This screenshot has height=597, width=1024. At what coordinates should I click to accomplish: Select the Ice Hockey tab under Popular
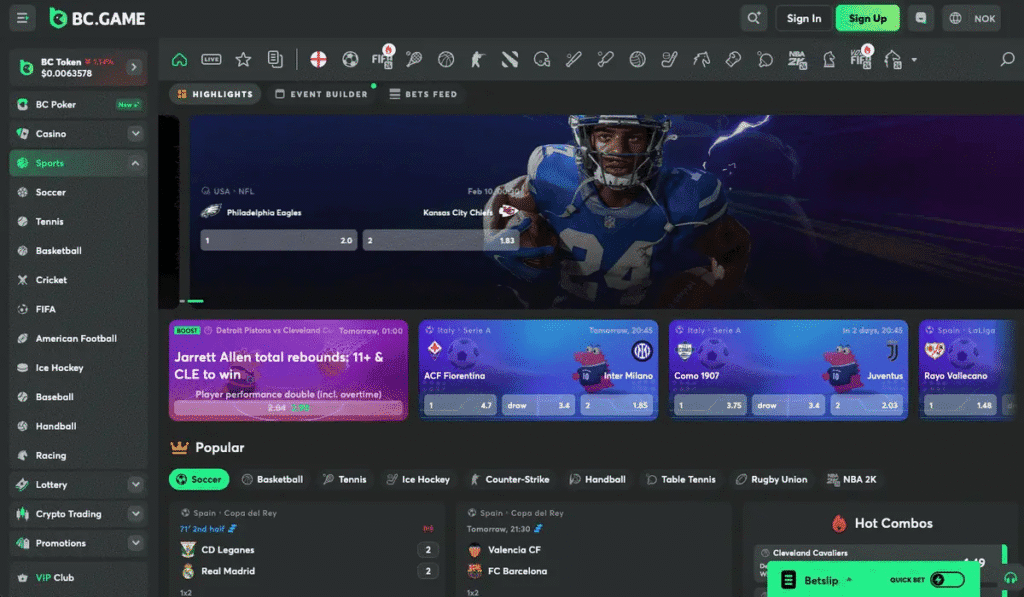pyautogui.click(x=418, y=479)
